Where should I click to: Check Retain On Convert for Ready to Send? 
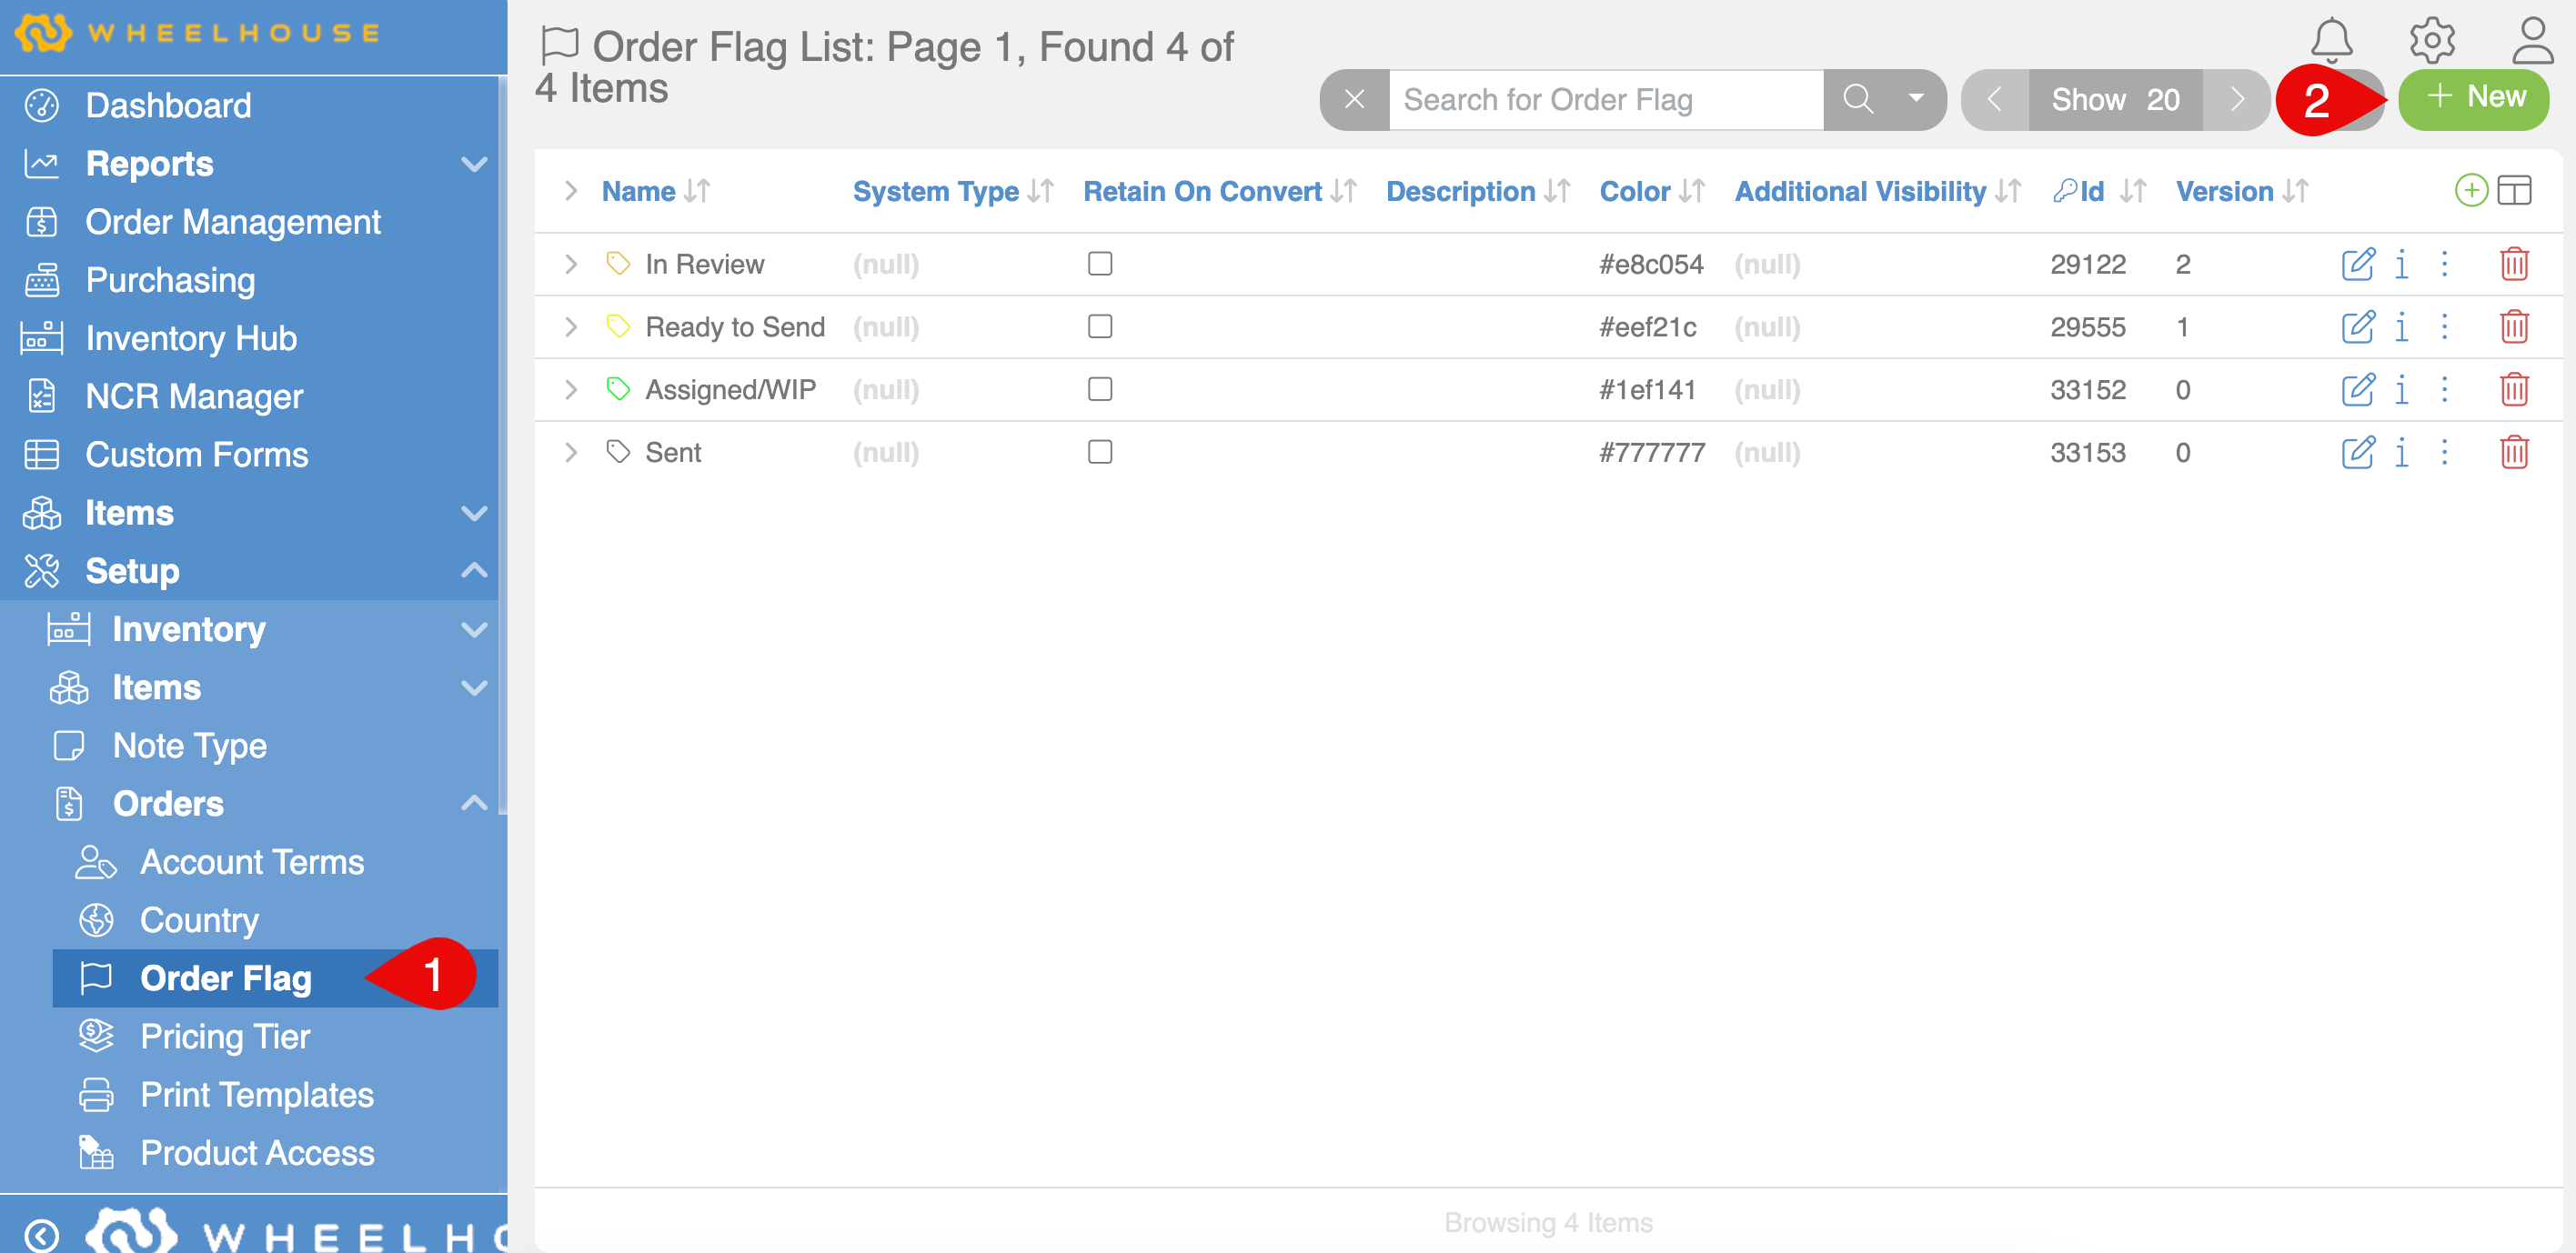point(1099,327)
